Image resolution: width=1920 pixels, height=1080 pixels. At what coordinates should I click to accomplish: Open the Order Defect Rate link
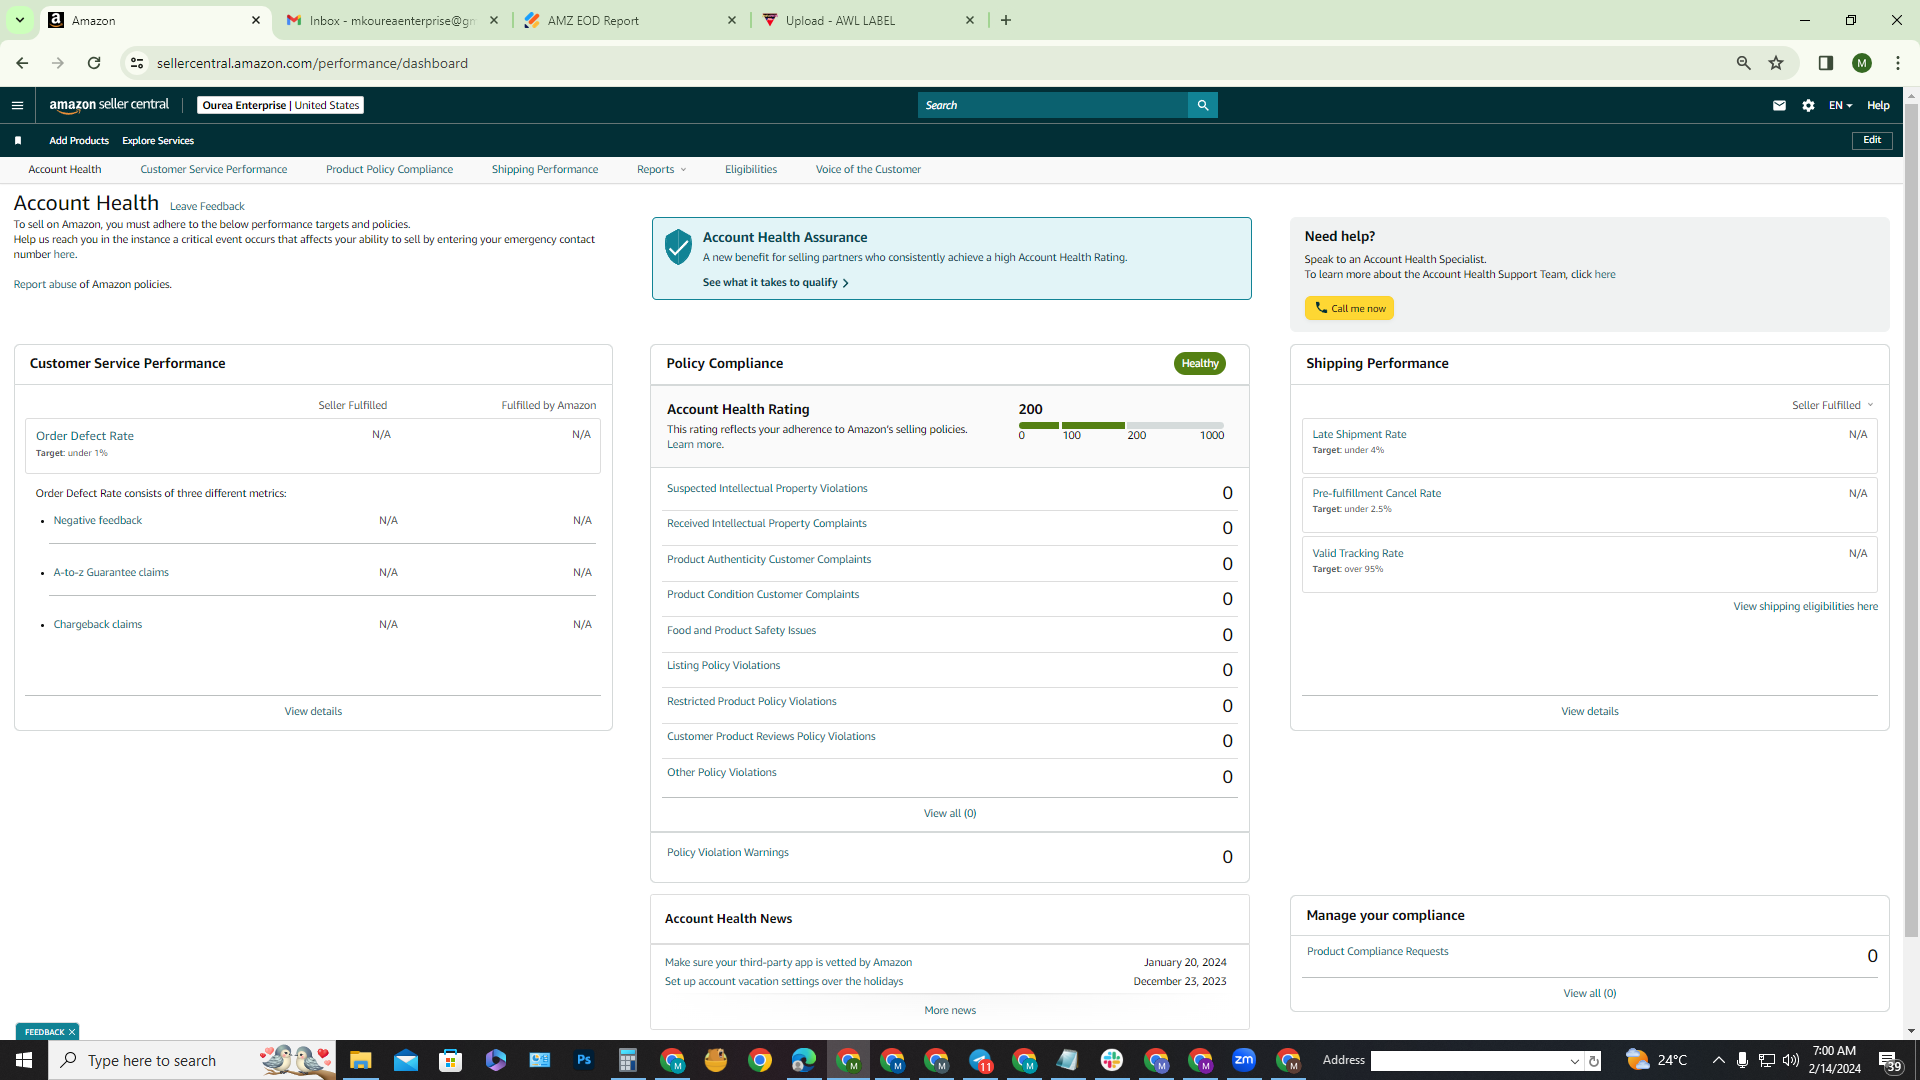pyautogui.click(x=85, y=436)
